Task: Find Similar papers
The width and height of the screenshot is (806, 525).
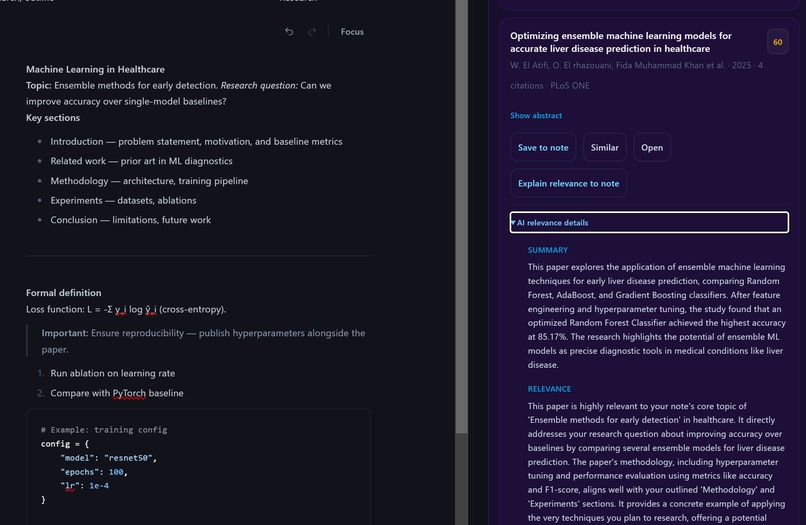Action: [604, 148]
